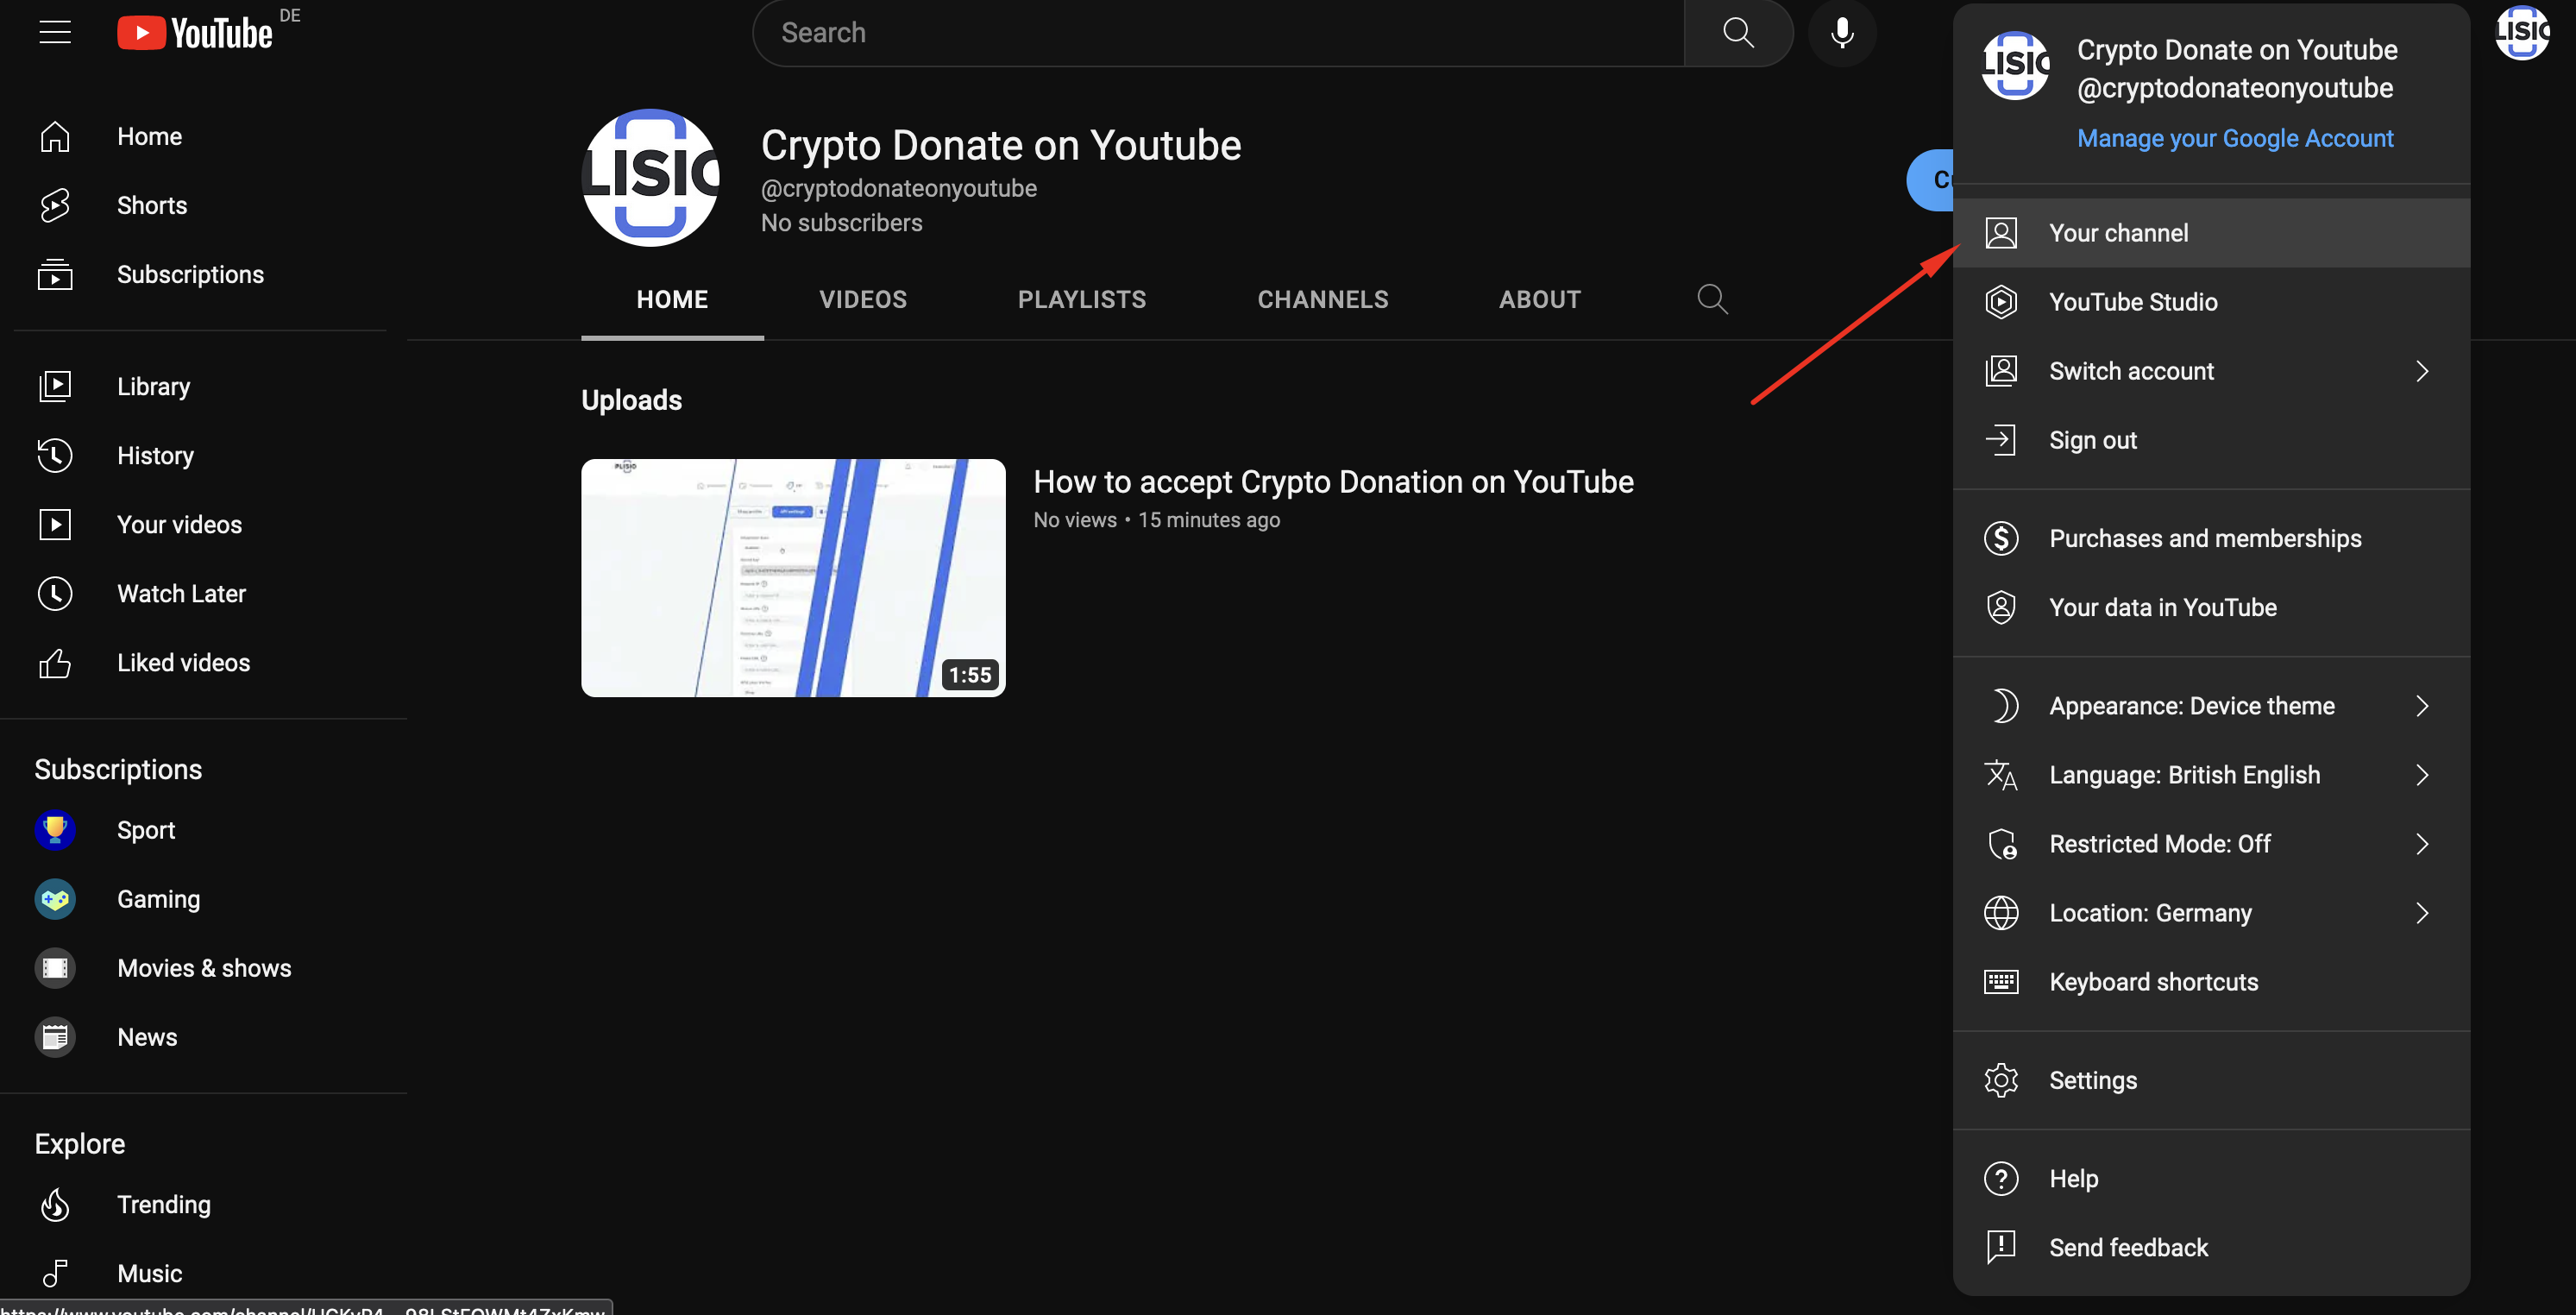2576x1315 pixels.
Task: Open the Library sidebar icon
Action: (x=55, y=386)
